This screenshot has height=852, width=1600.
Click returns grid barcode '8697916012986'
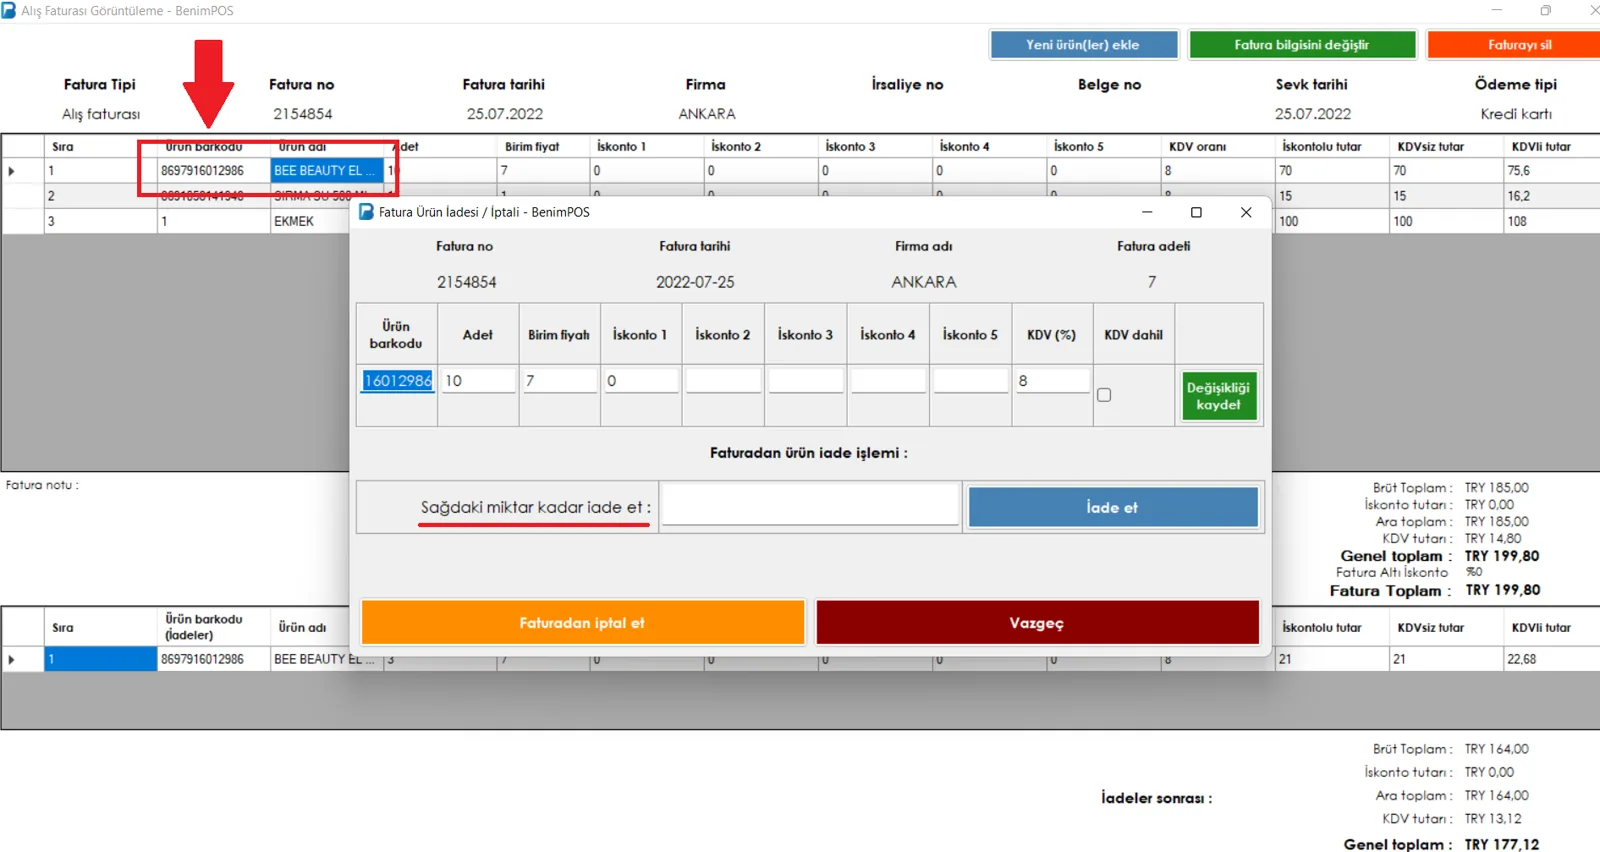pos(213,659)
